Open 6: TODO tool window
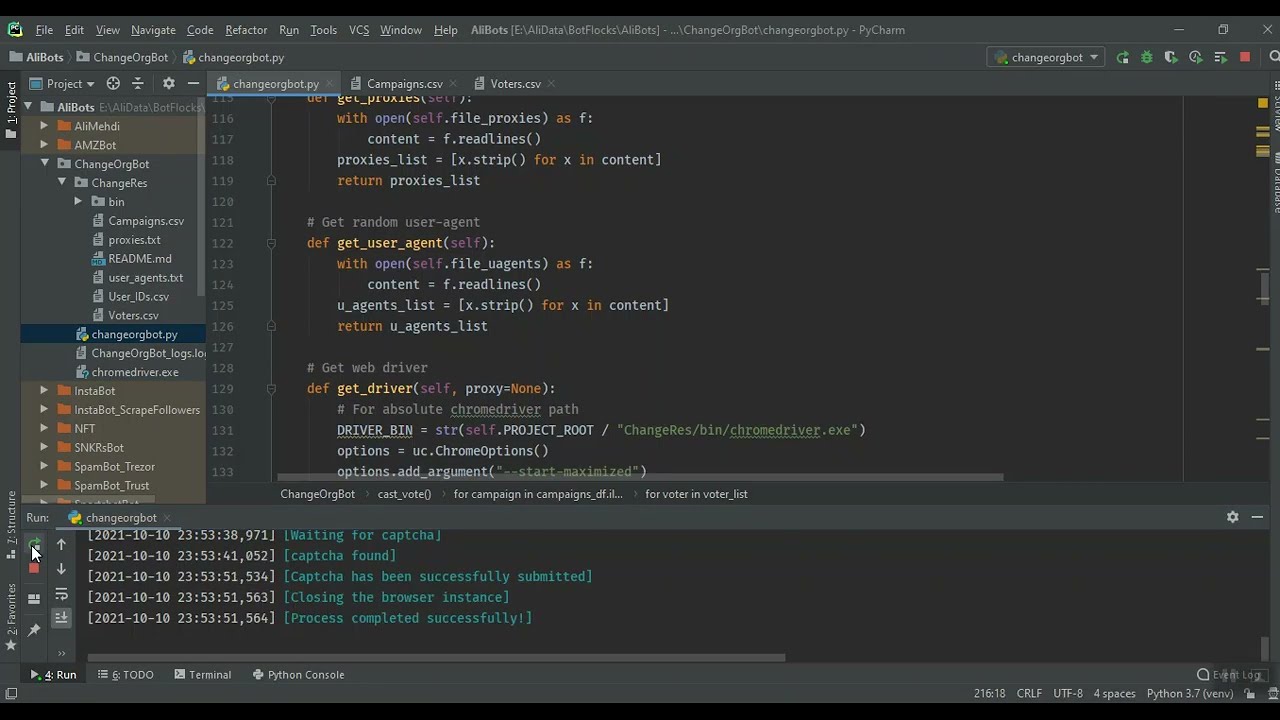Screen dimensions: 1280x720 point(126,675)
